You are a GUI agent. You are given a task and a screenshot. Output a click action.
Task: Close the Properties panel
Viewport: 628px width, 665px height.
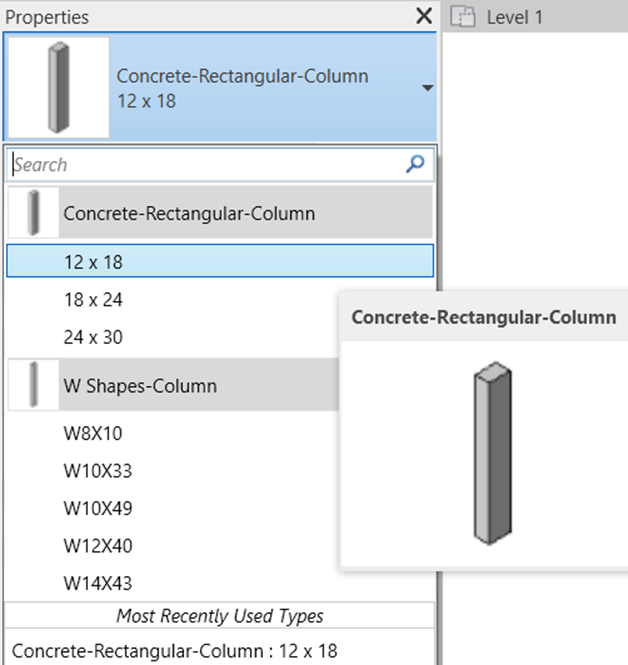(424, 16)
